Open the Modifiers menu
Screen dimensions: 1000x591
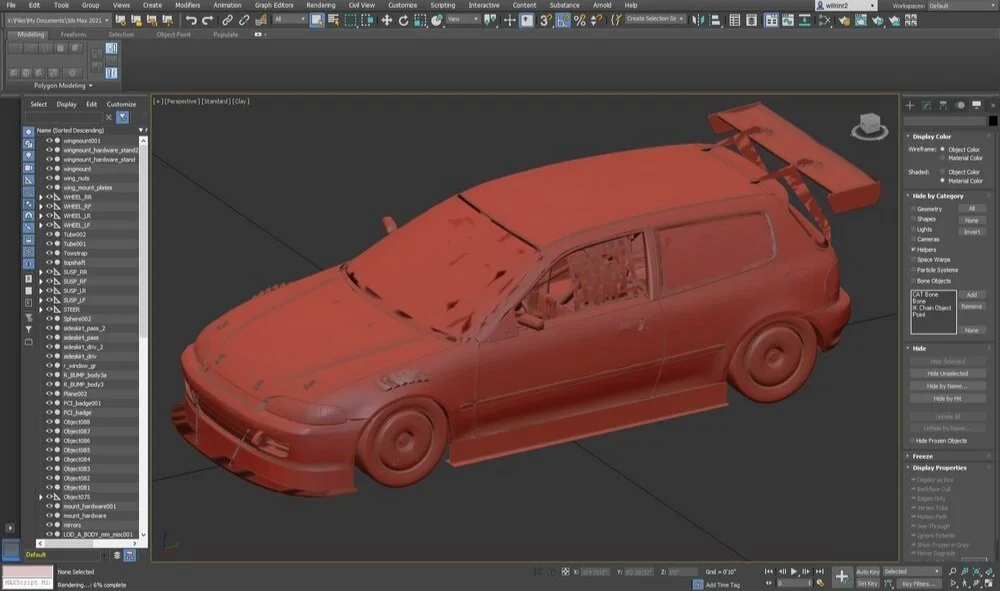[x=188, y=5]
